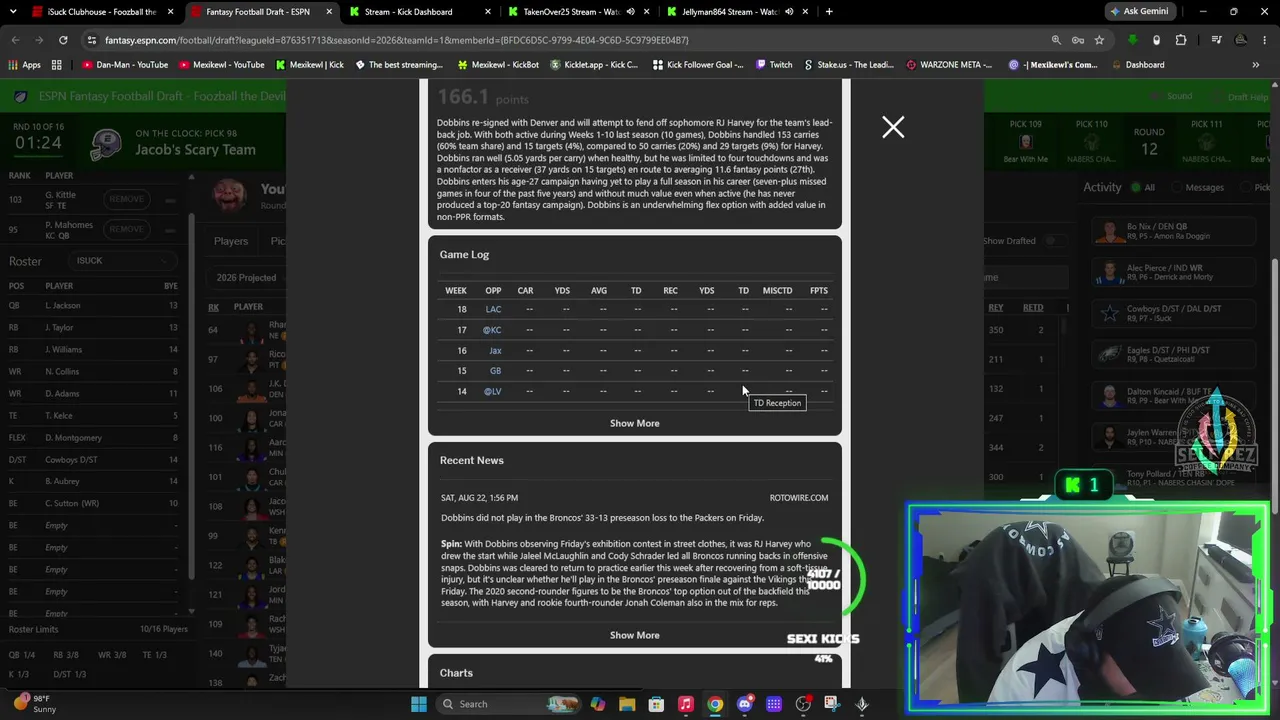This screenshot has height=720, width=1280.
Task: Remove G. Kittle from the queue
Action: point(126,199)
